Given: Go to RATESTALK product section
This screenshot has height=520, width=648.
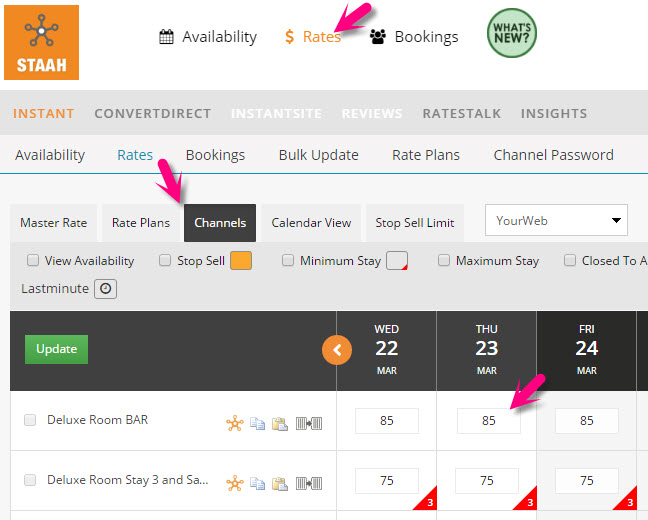Looking at the screenshot, I should click(462, 113).
